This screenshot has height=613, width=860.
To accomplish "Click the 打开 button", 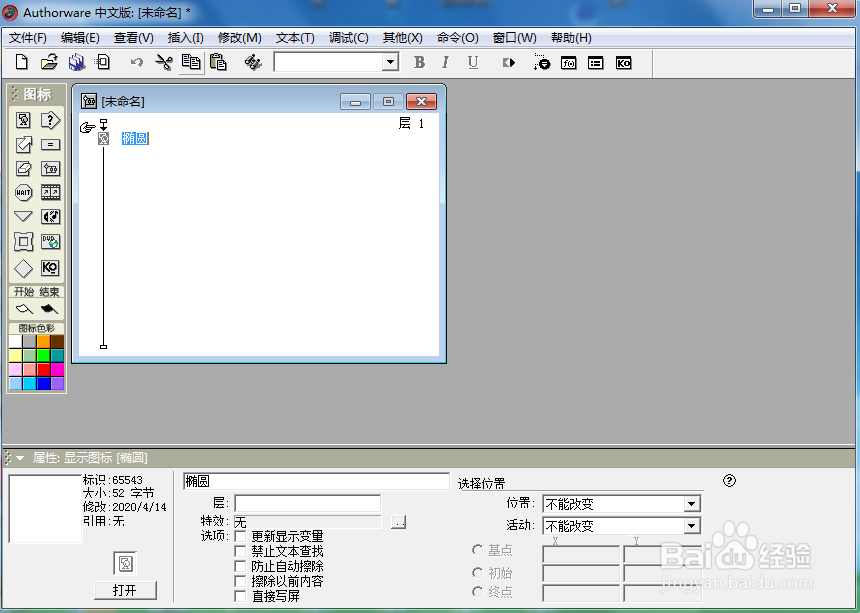I will click(x=125, y=590).
